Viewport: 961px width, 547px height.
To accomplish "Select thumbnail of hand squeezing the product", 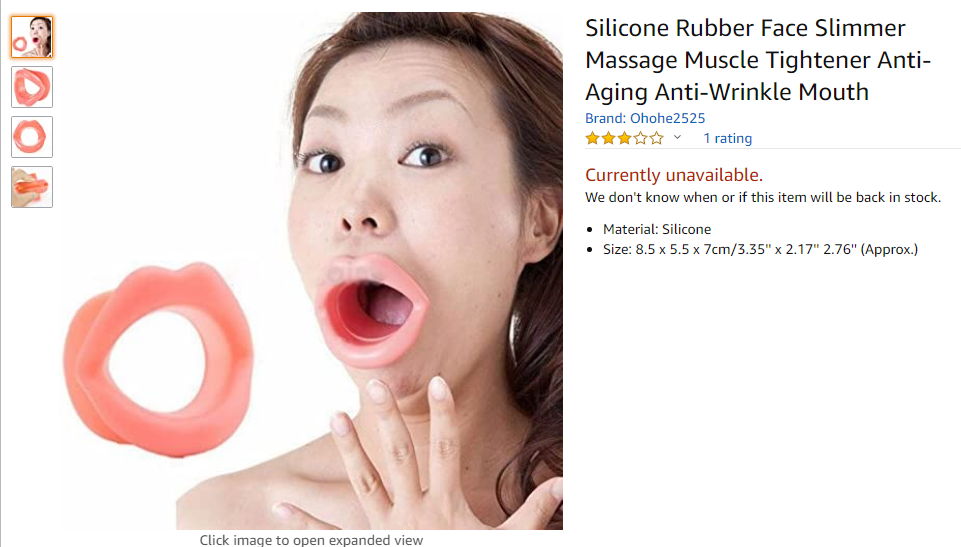I will click(x=32, y=187).
